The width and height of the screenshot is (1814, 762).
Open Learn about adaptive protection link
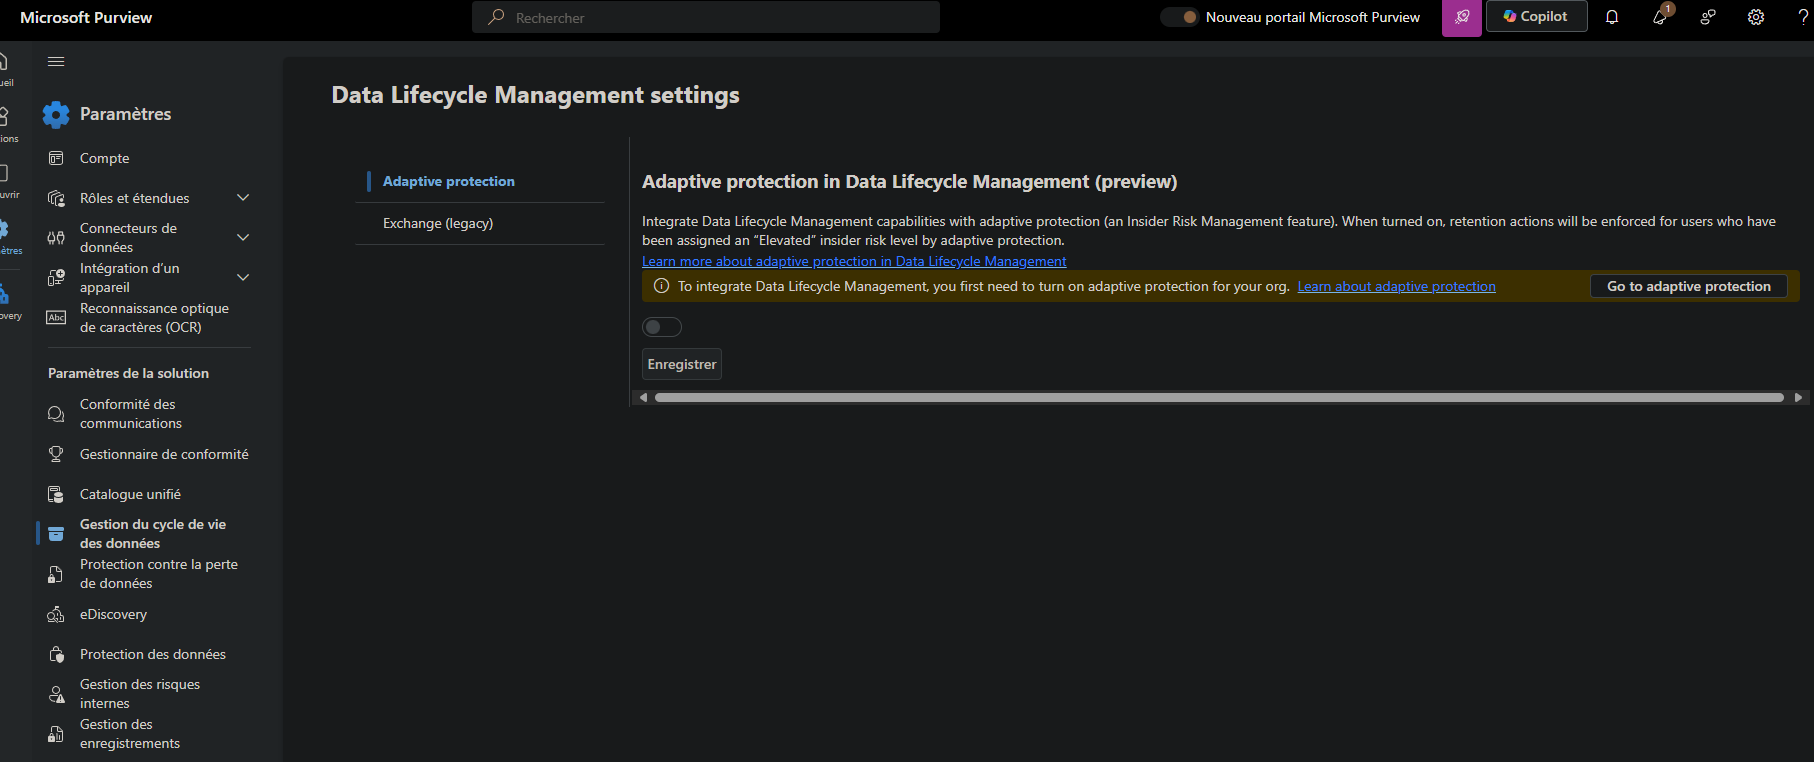1396,286
